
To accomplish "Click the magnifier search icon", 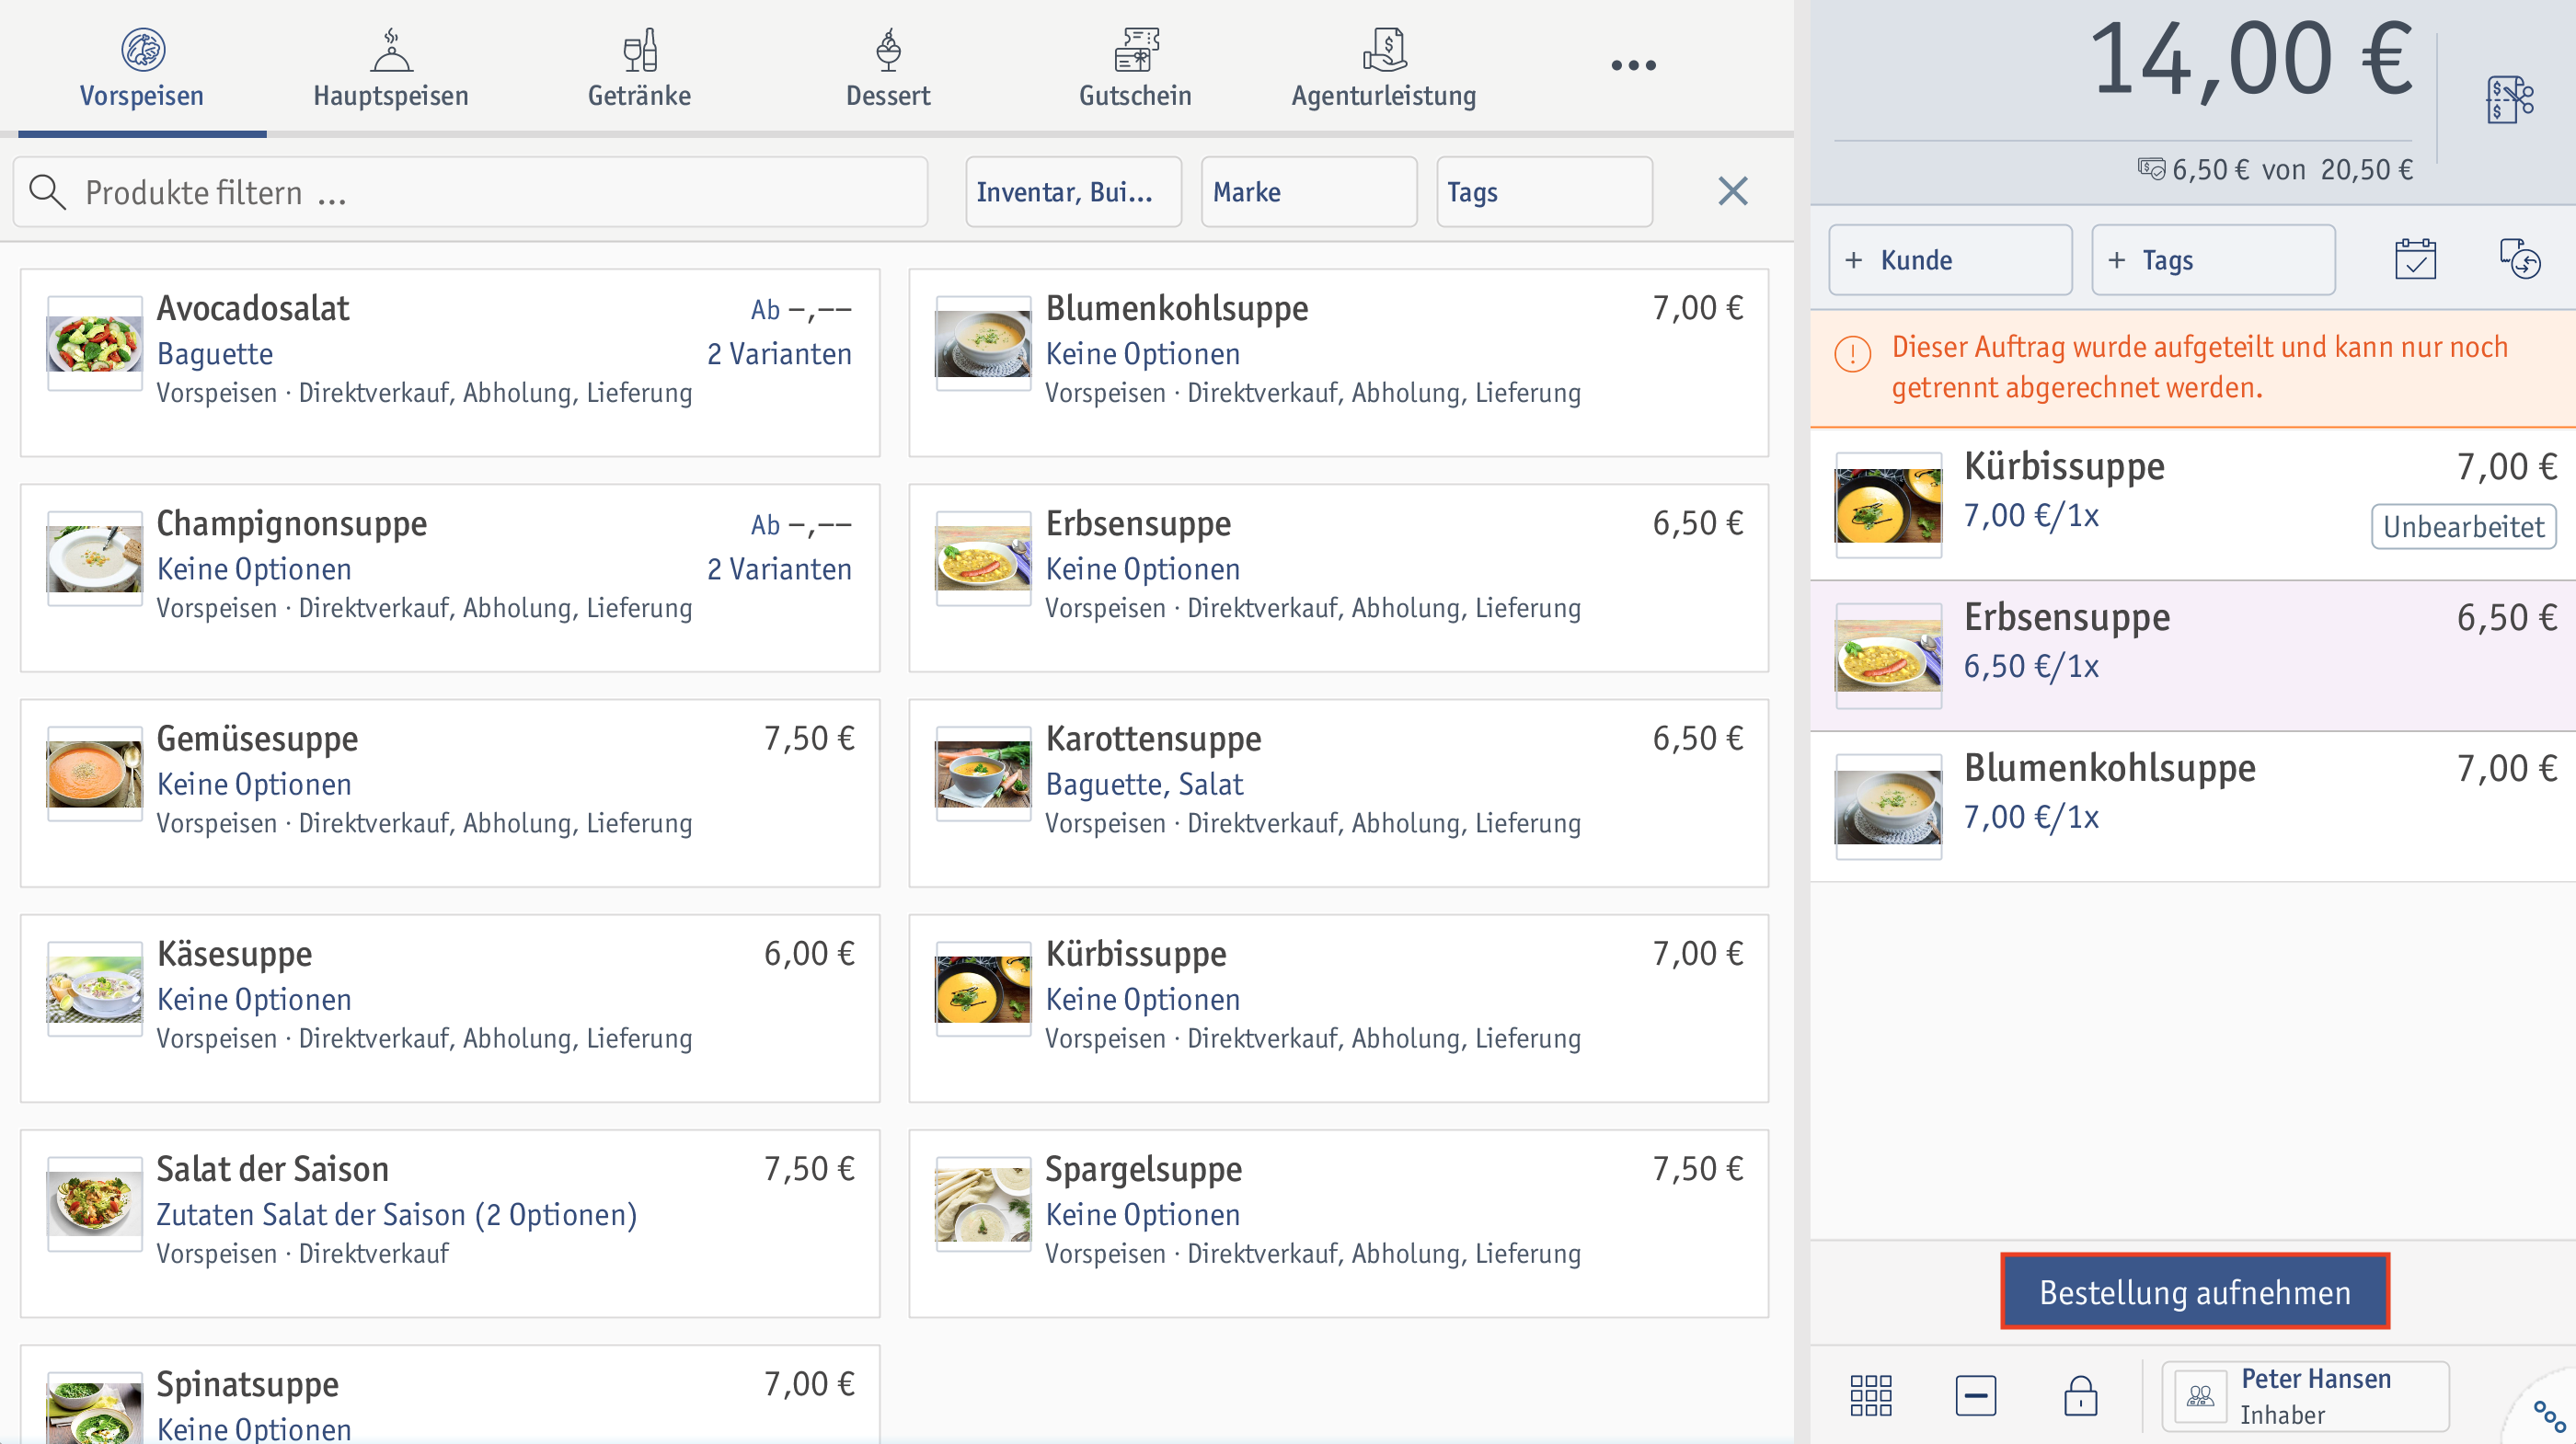I will point(47,192).
